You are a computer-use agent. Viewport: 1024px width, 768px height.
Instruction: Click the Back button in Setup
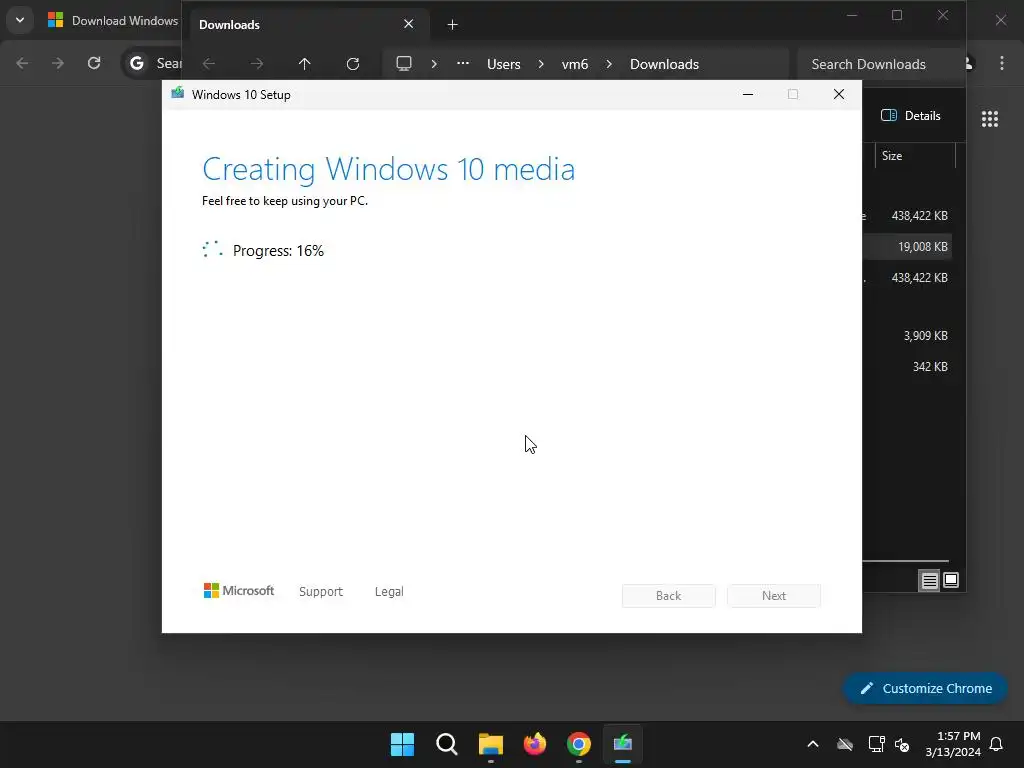click(668, 596)
